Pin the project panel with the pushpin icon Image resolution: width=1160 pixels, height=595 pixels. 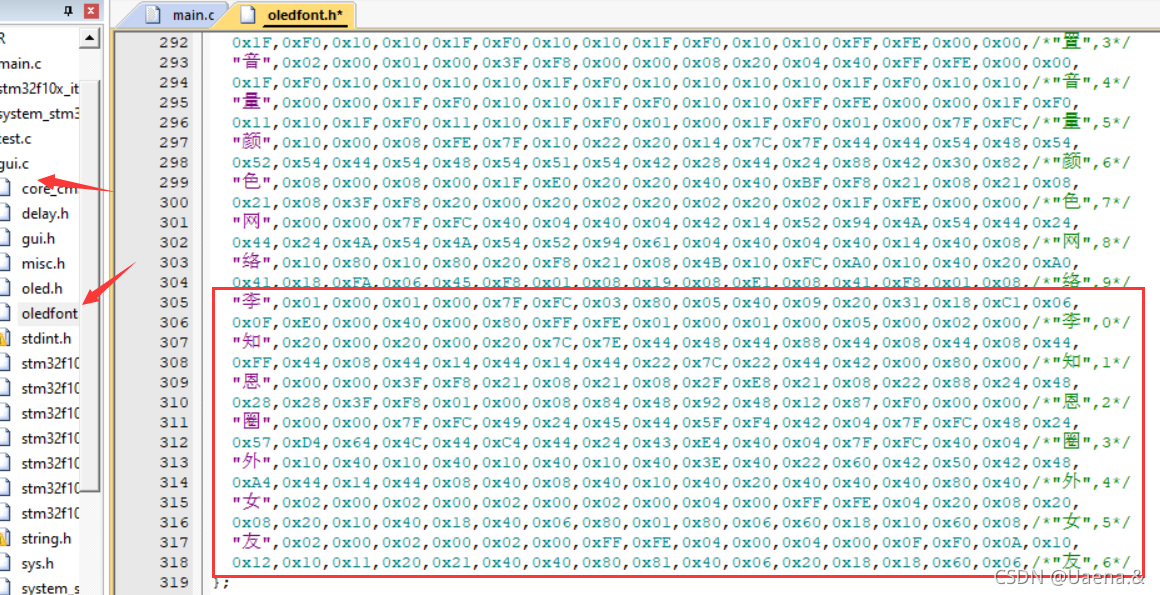[68, 11]
